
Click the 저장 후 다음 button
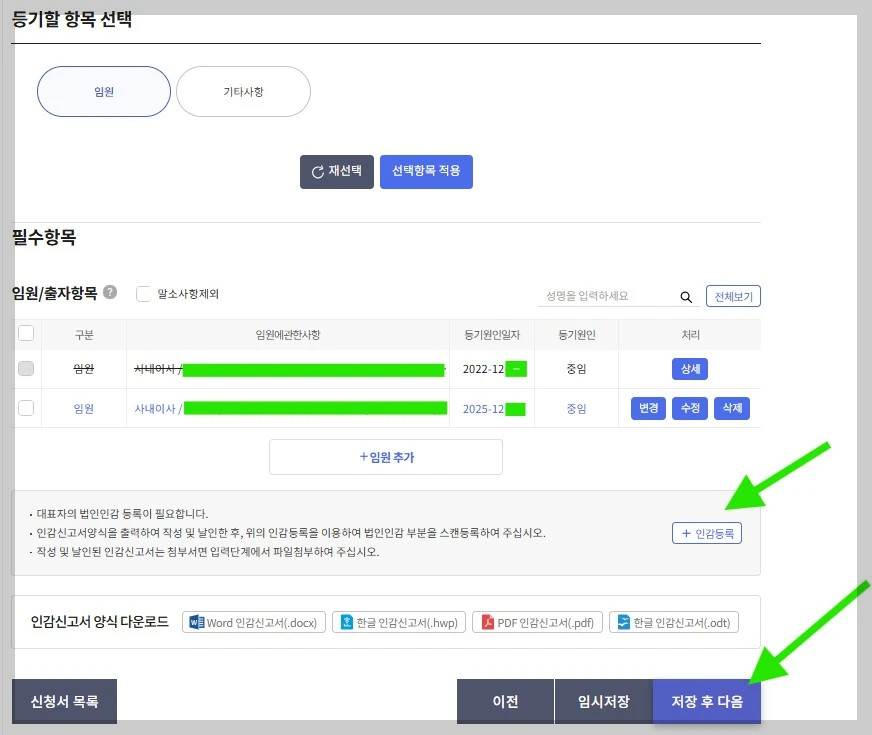click(707, 702)
